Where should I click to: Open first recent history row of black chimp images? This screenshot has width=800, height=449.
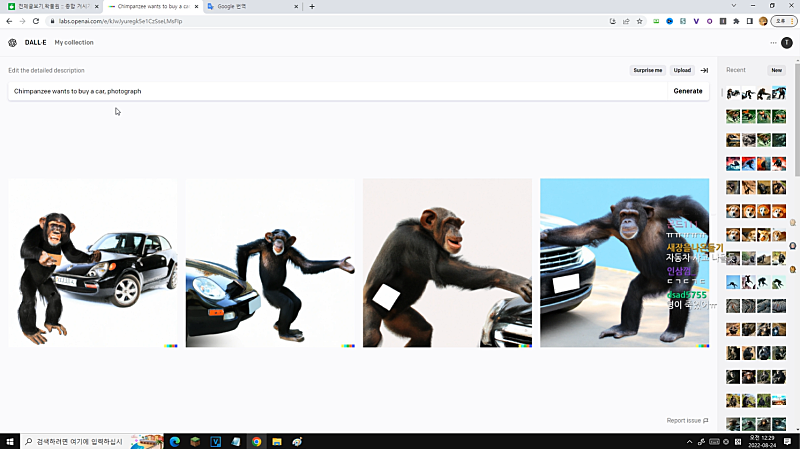tap(756, 93)
